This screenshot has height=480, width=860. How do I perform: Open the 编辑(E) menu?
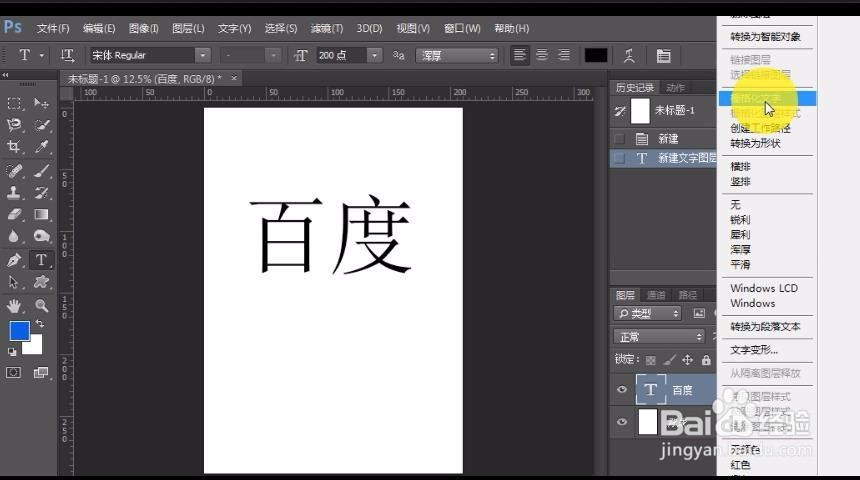(99, 29)
